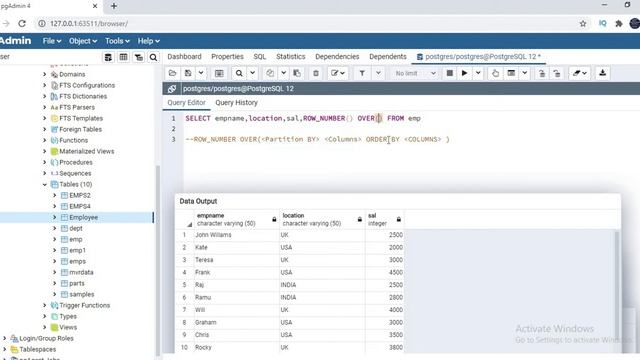Open the Edit pencil dropdown button
Image resolution: width=640 pixels, height=360 pixels.
click(x=338, y=73)
